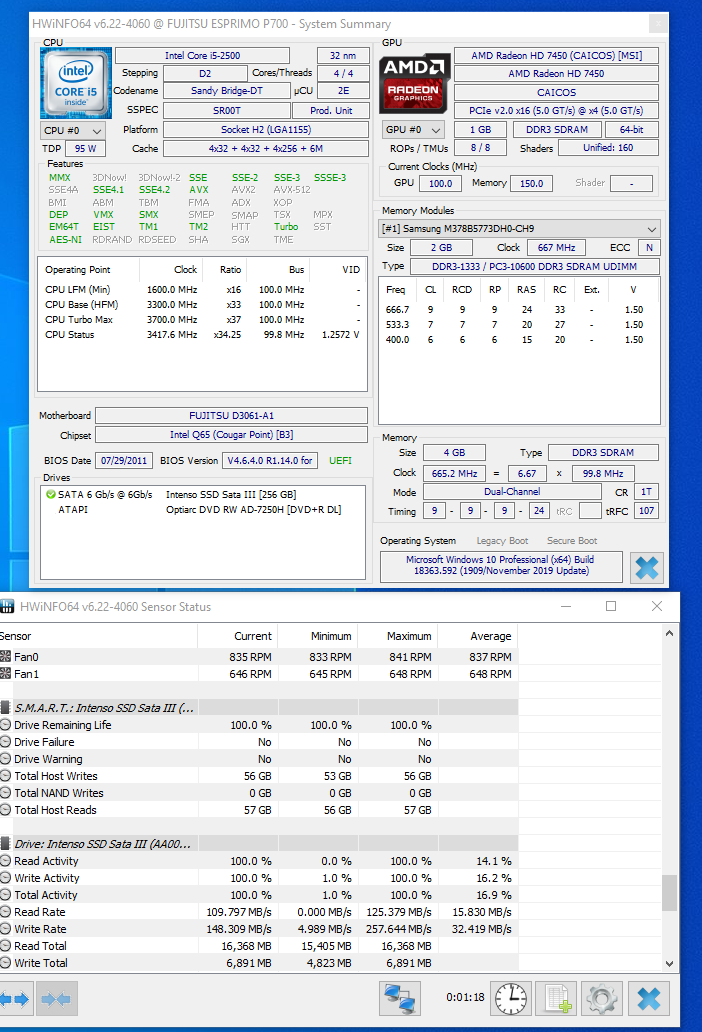702x1032 pixels.
Task: Click the Intel Core i5 logo
Action: pos(76,83)
